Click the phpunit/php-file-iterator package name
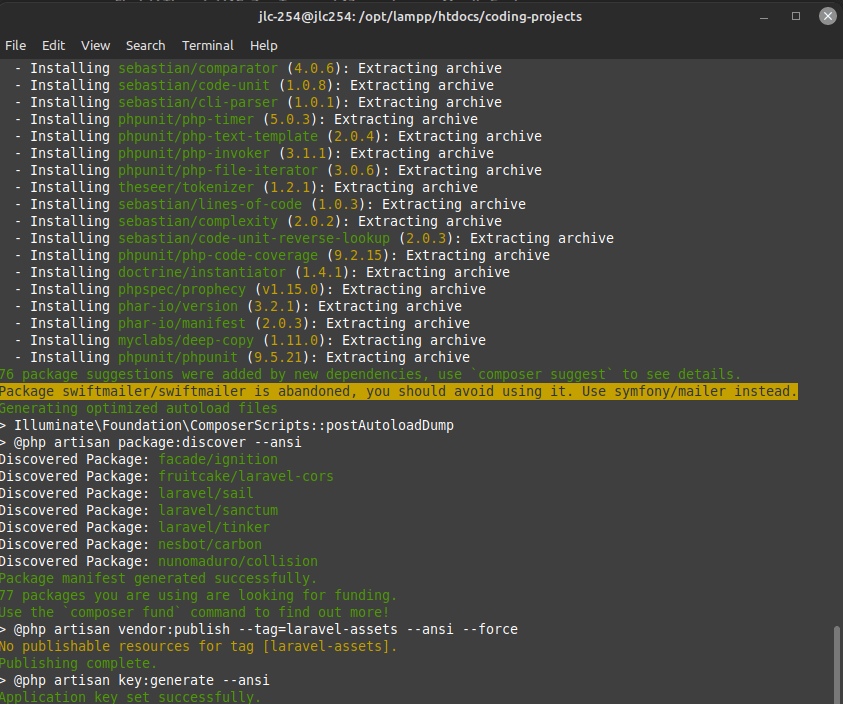Image resolution: width=843 pixels, height=704 pixels. (218, 170)
